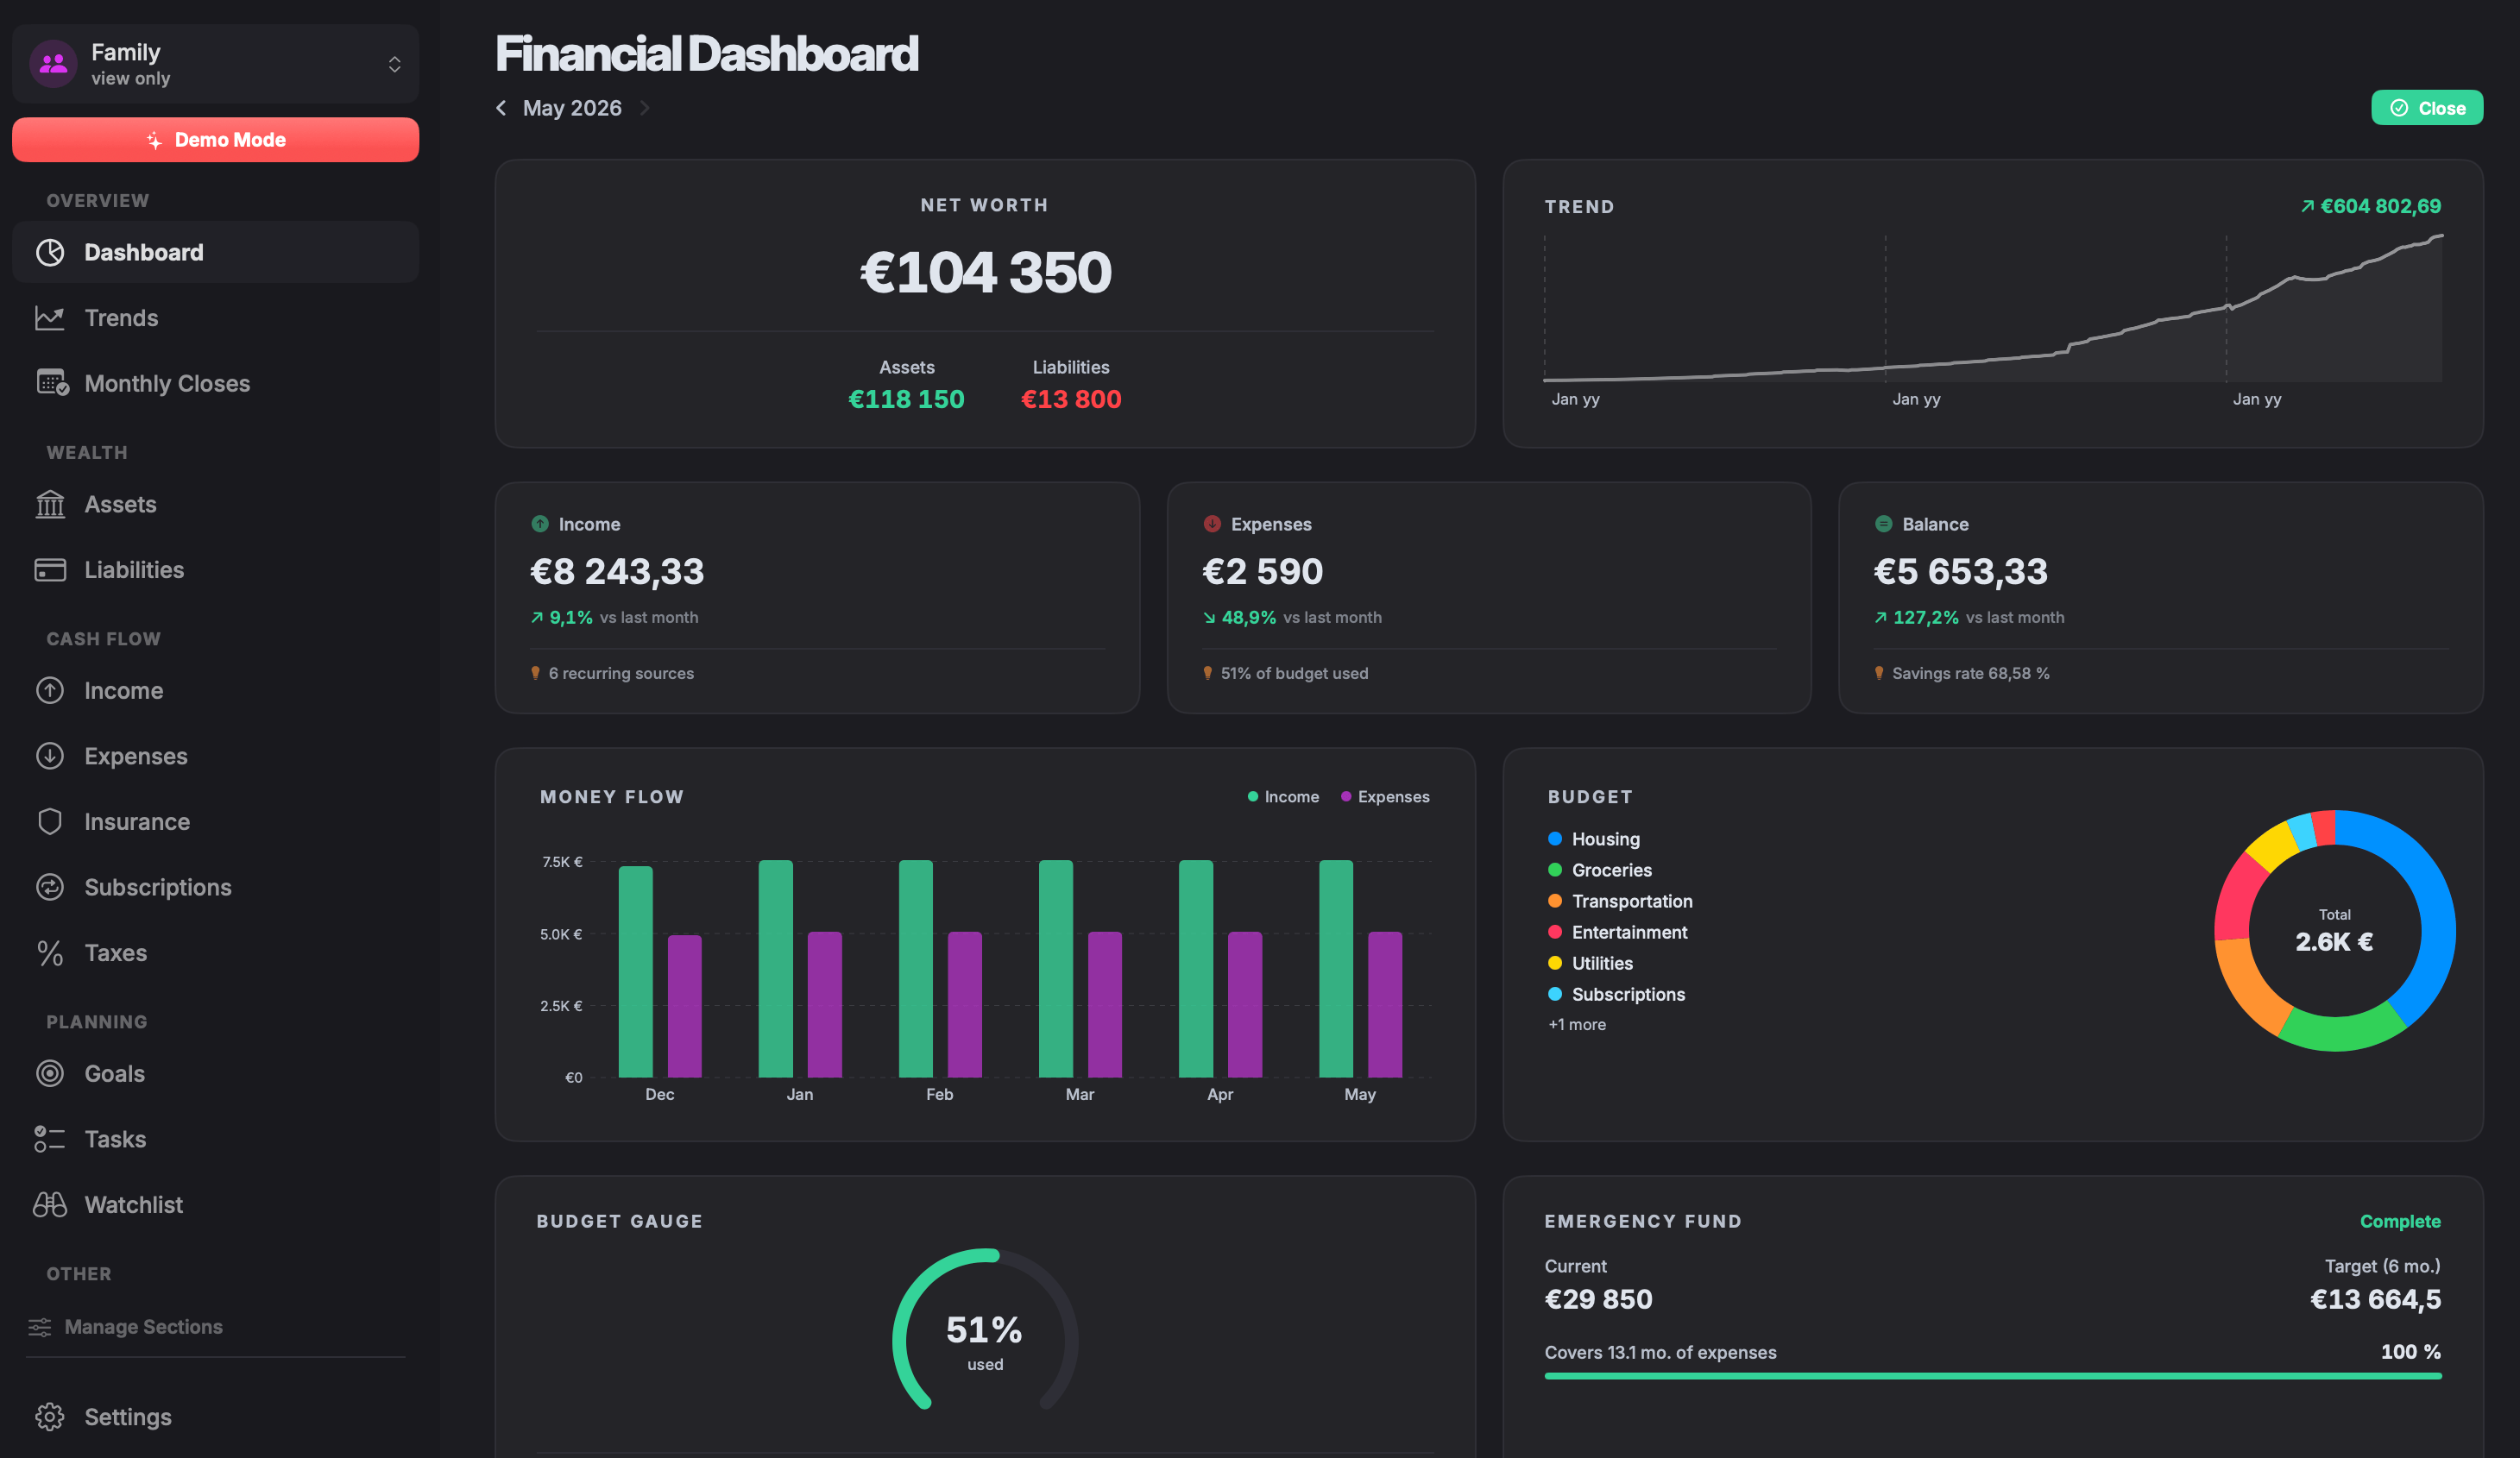Viewport: 2520px width, 1458px height.
Task: Click the Taxes percent icon
Action: 50,953
